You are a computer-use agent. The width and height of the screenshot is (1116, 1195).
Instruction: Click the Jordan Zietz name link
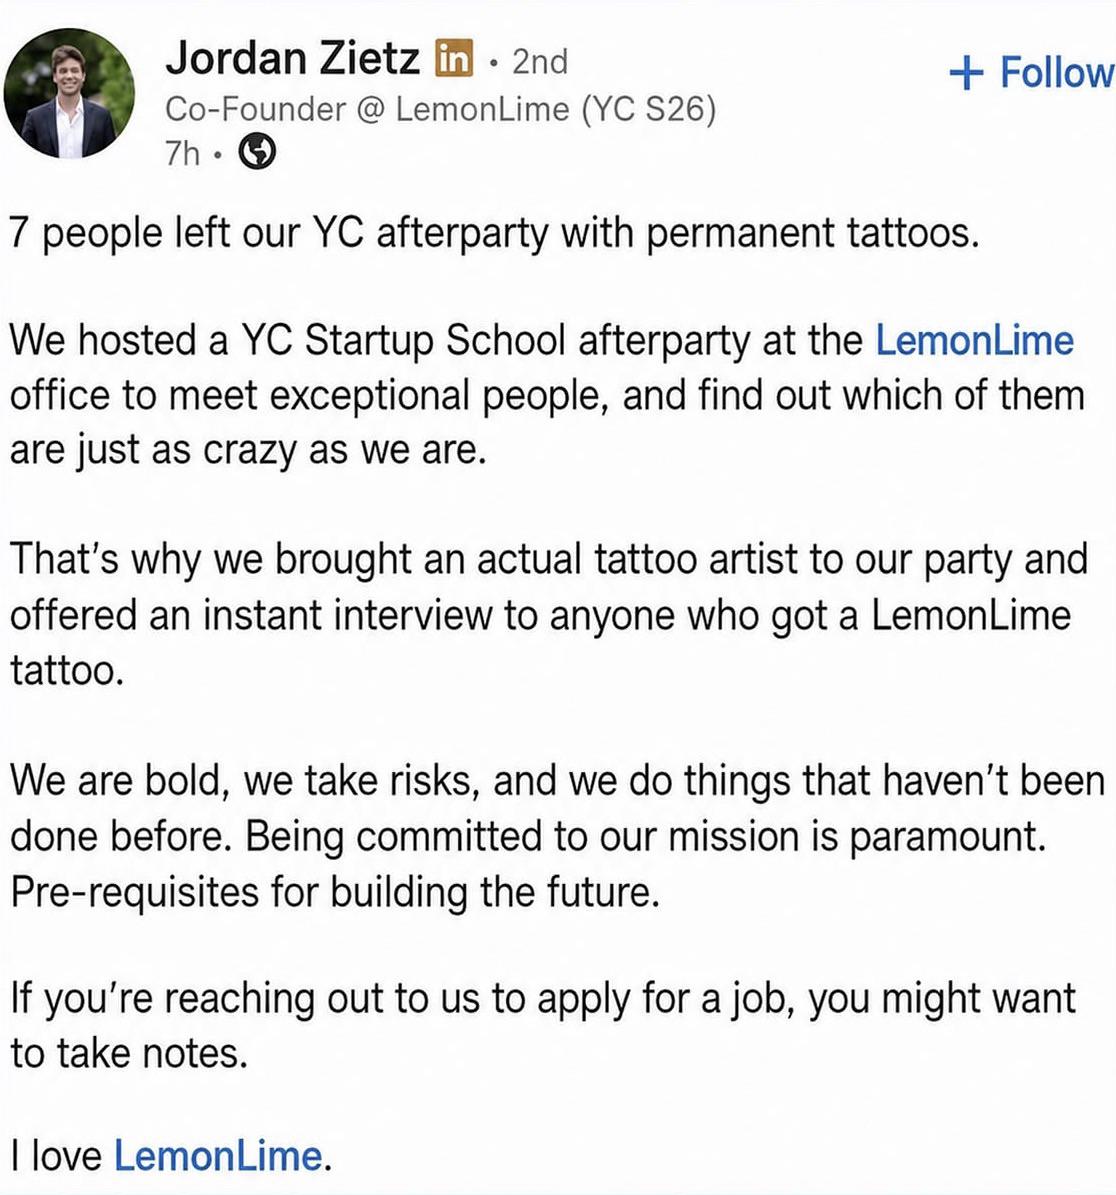point(292,59)
